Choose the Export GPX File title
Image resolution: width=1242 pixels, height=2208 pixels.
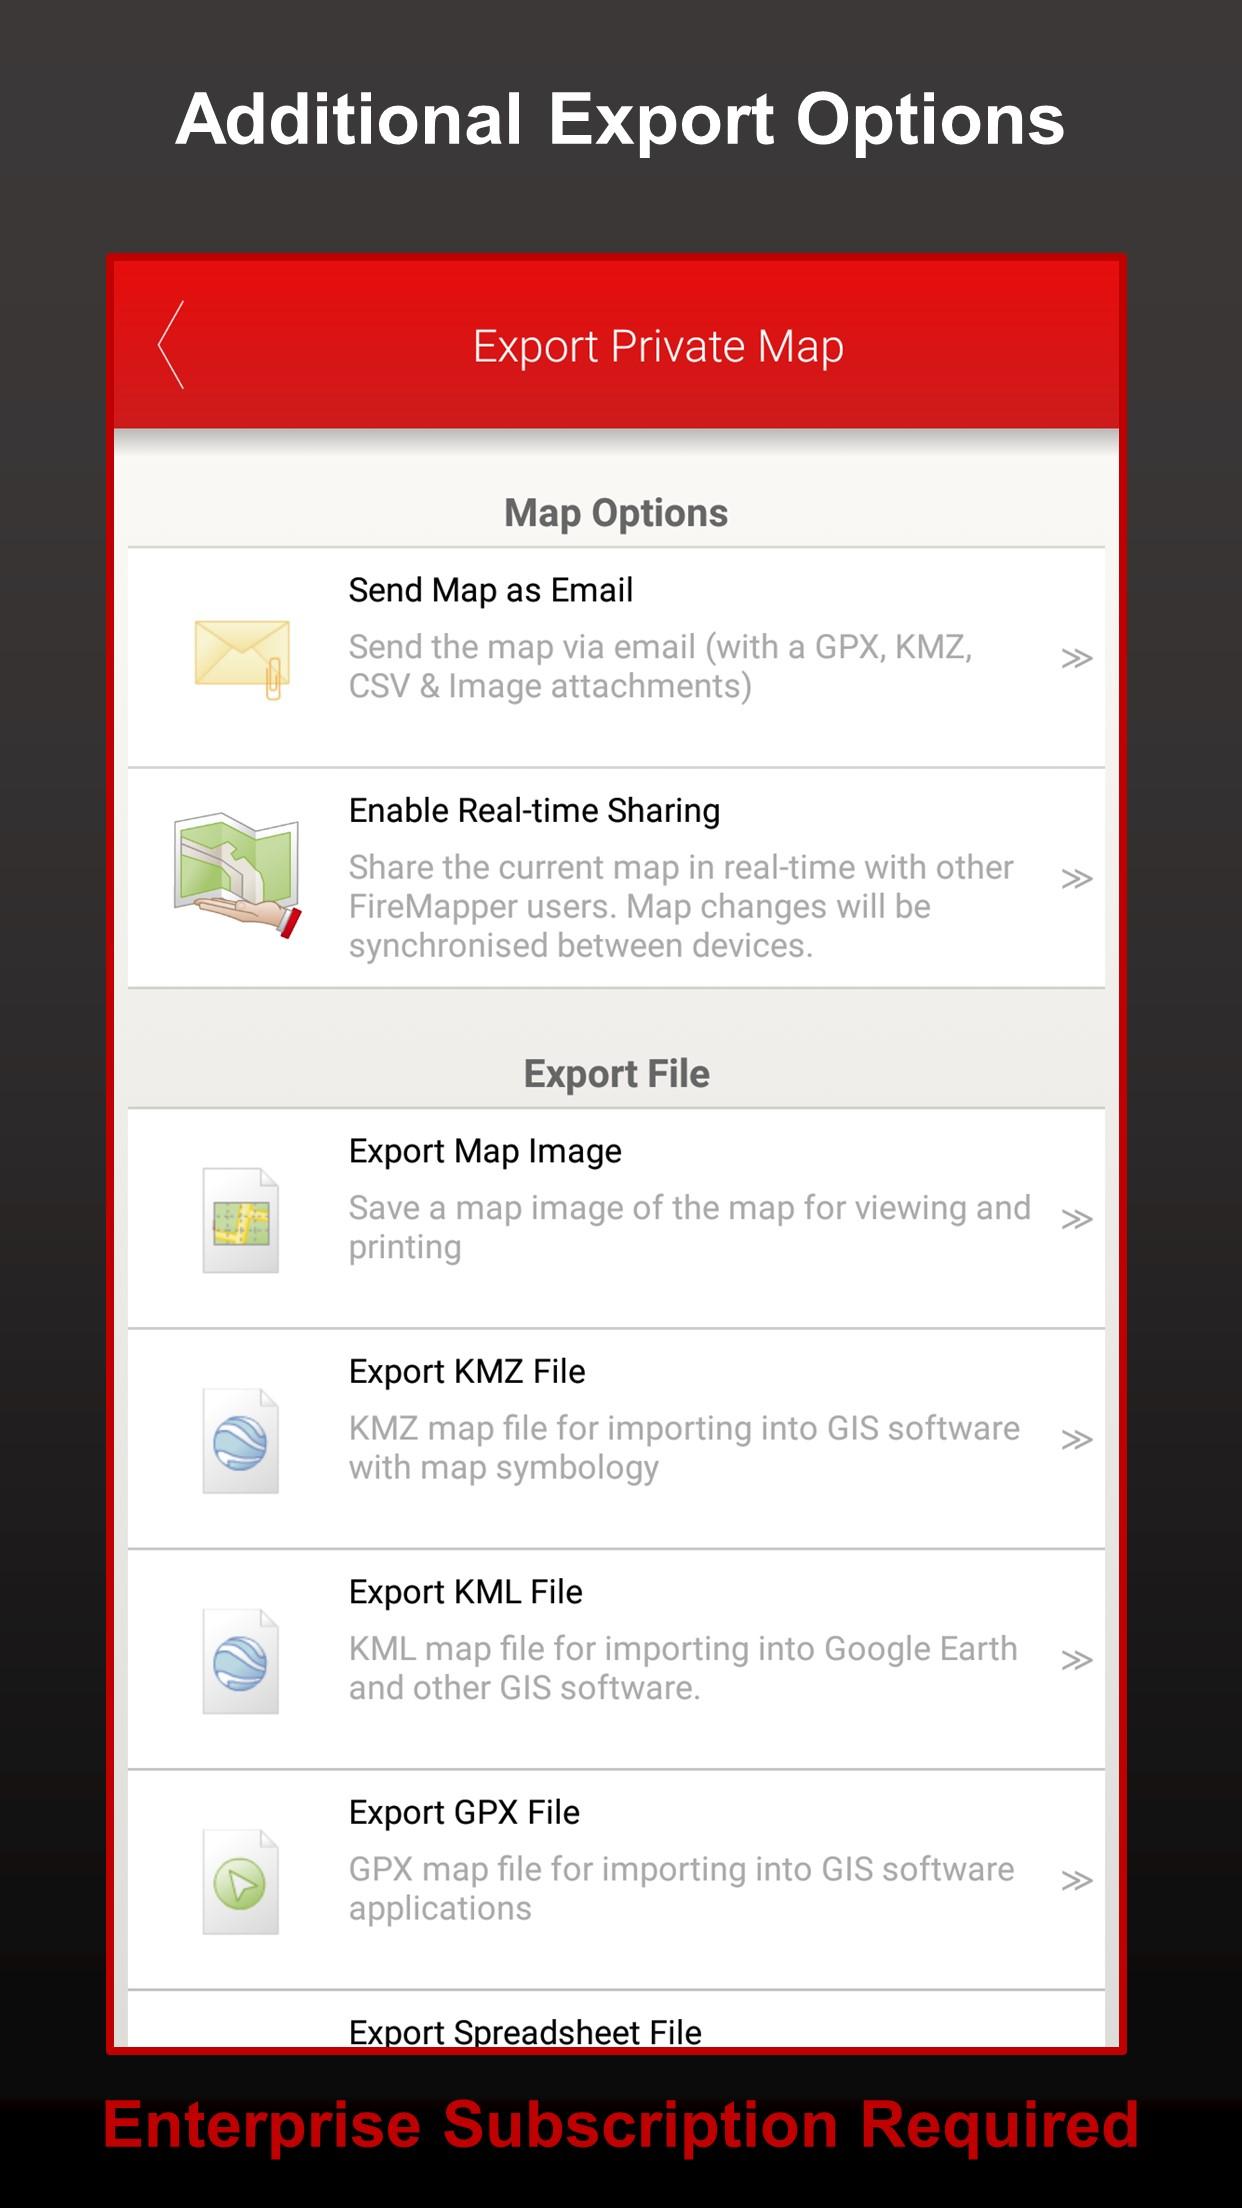coord(464,1812)
